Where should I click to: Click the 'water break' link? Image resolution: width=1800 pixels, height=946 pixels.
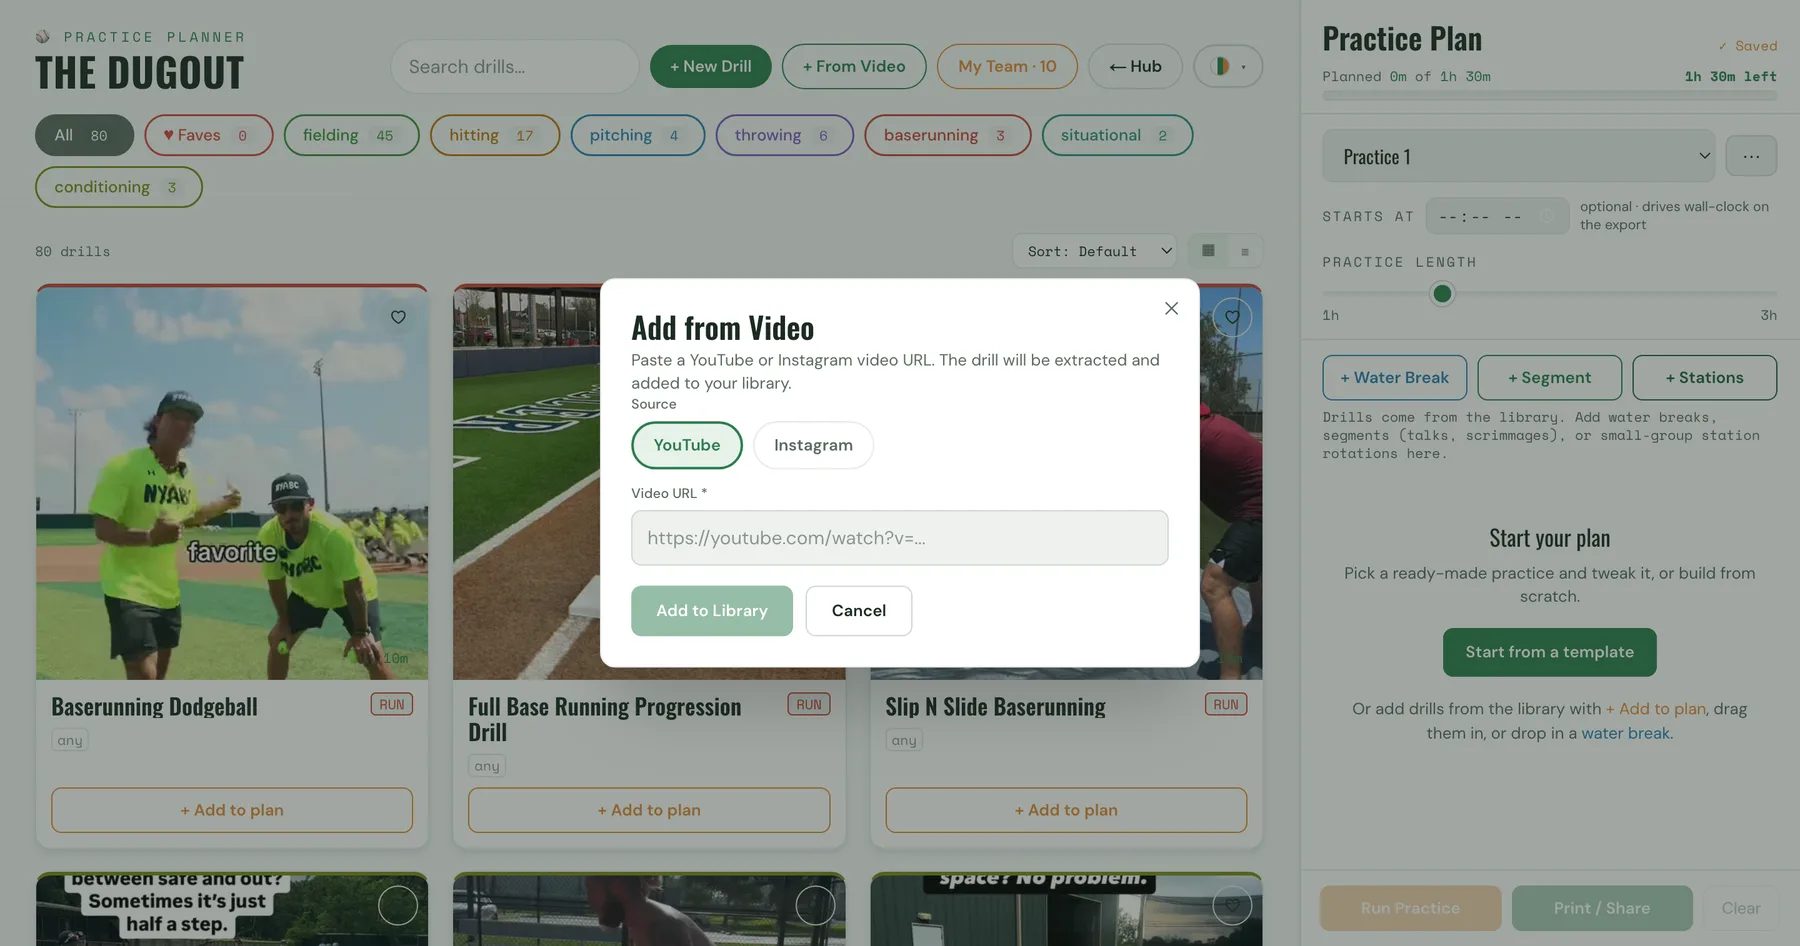point(1625,733)
